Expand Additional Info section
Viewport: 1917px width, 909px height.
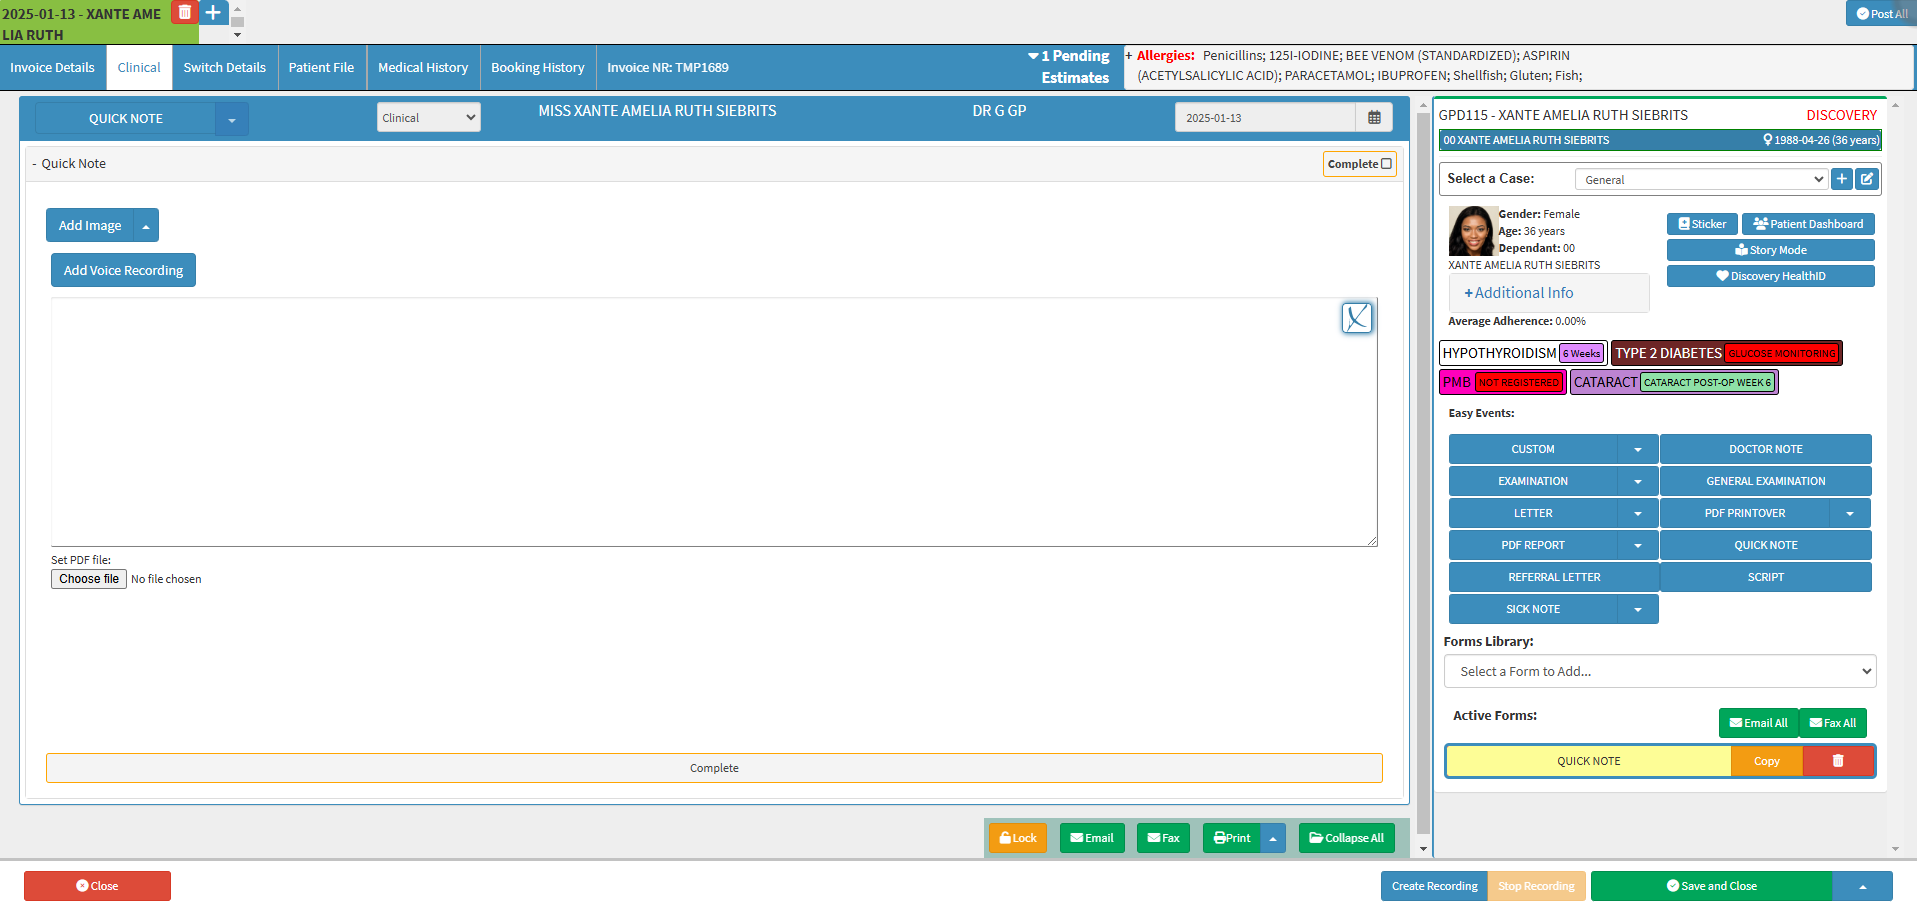click(1518, 293)
